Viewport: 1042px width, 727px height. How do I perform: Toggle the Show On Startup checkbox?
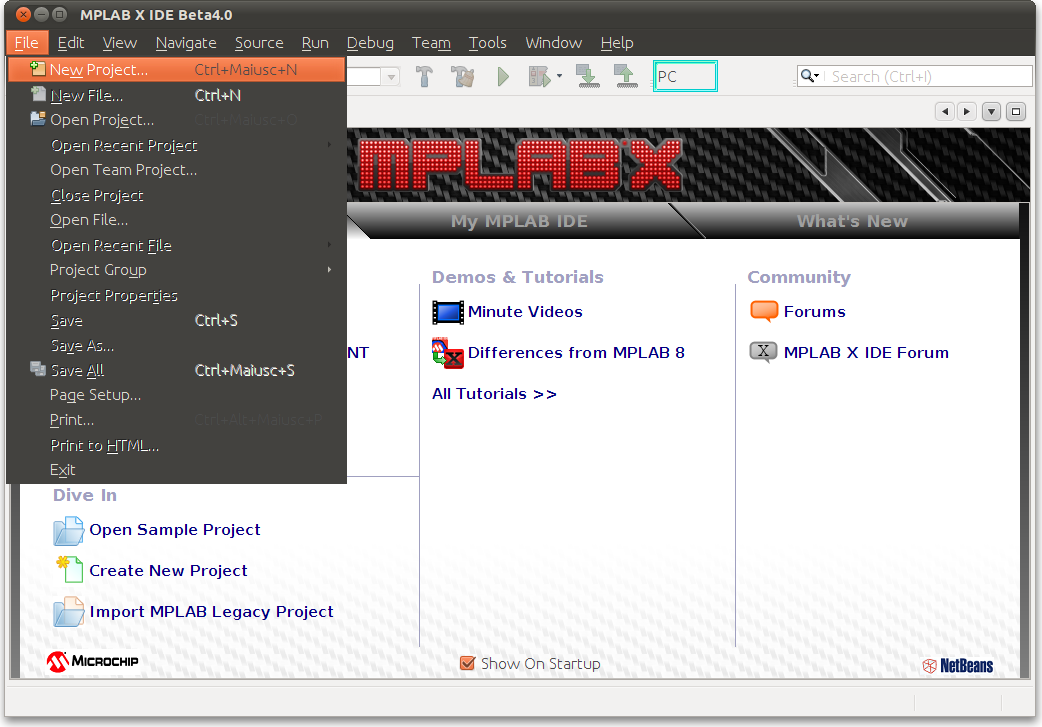pyautogui.click(x=467, y=663)
